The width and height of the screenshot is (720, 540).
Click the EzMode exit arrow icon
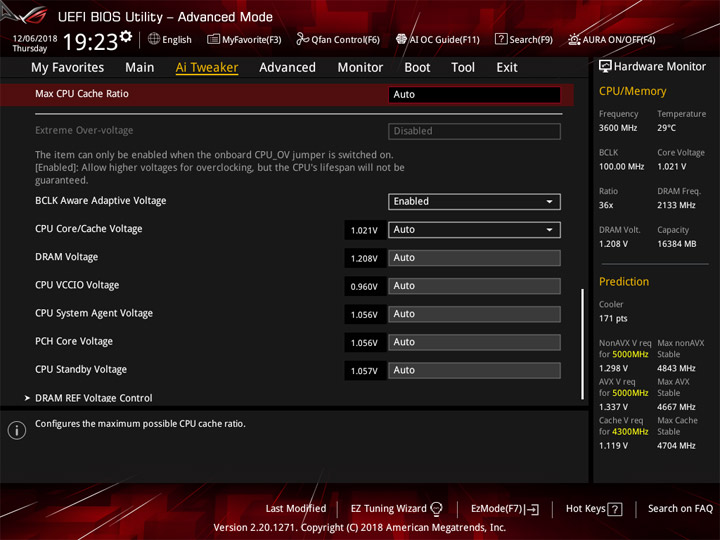tap(533, 509)
